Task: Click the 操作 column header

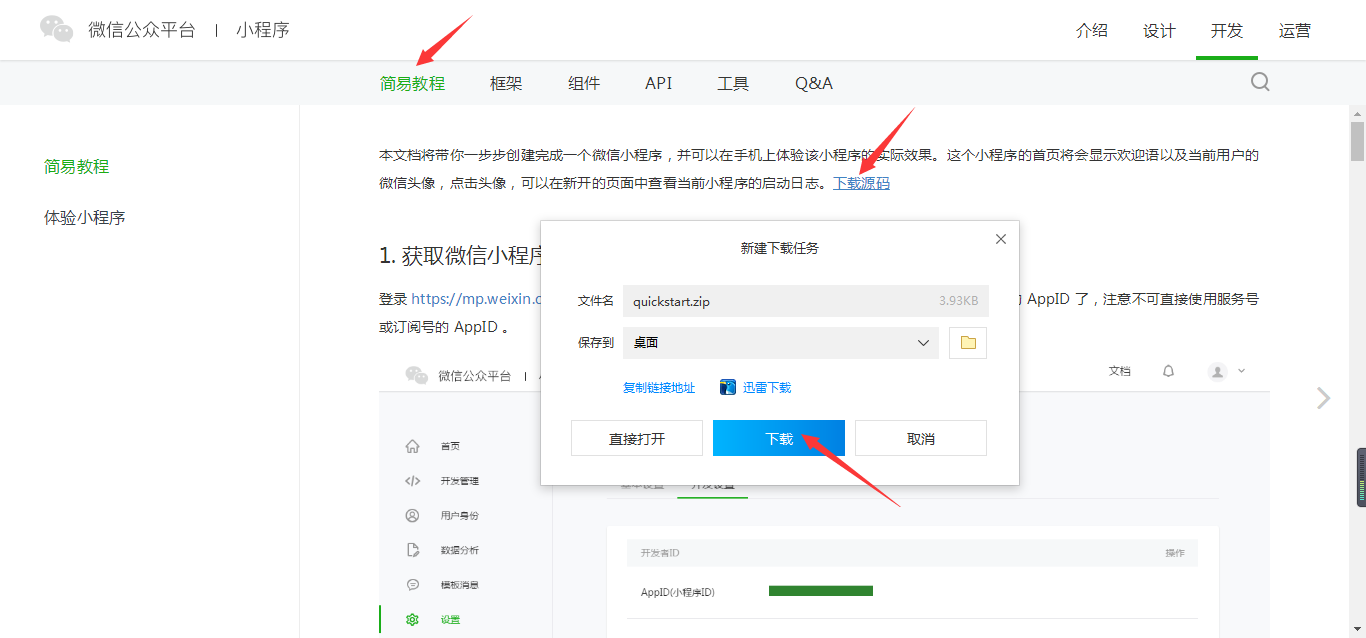Action: tap(1175, 553)
